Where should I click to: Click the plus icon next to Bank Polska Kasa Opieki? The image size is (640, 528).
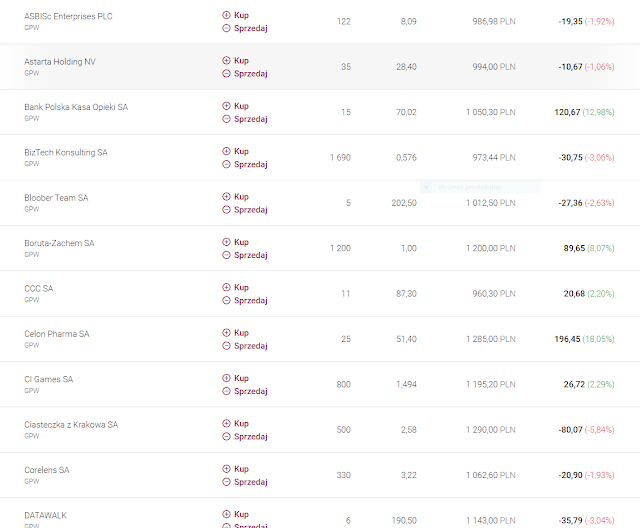(x=227, y=106)
